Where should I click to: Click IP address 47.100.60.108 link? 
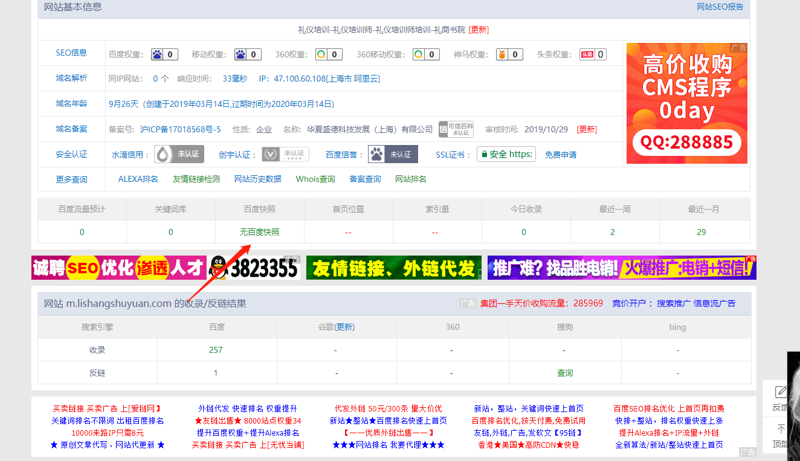327,79
